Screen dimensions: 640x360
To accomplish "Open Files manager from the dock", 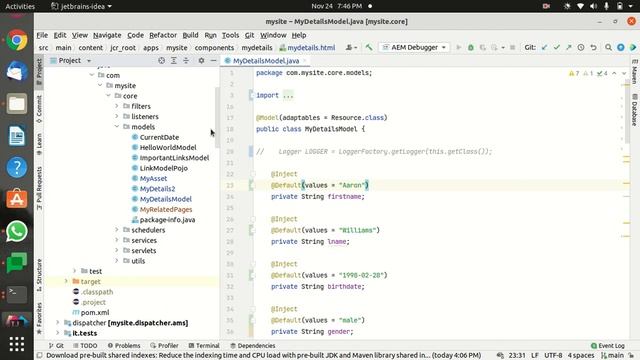I will [x=17, y=104].
